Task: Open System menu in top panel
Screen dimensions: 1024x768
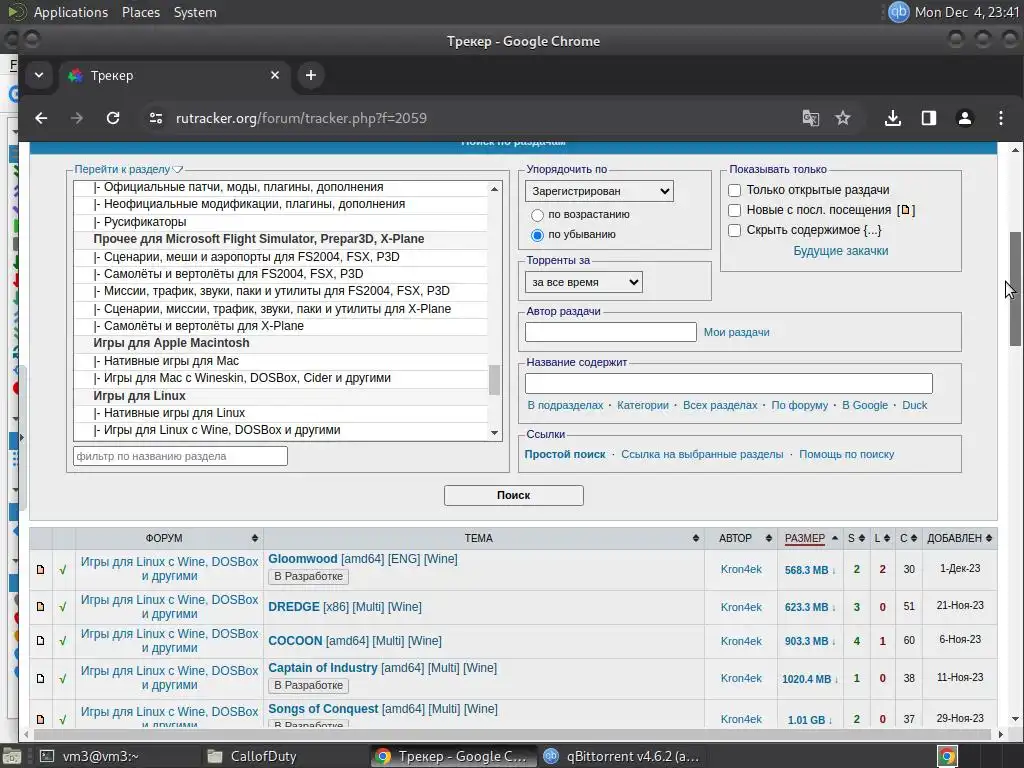Action: click(x=195, y=12)
